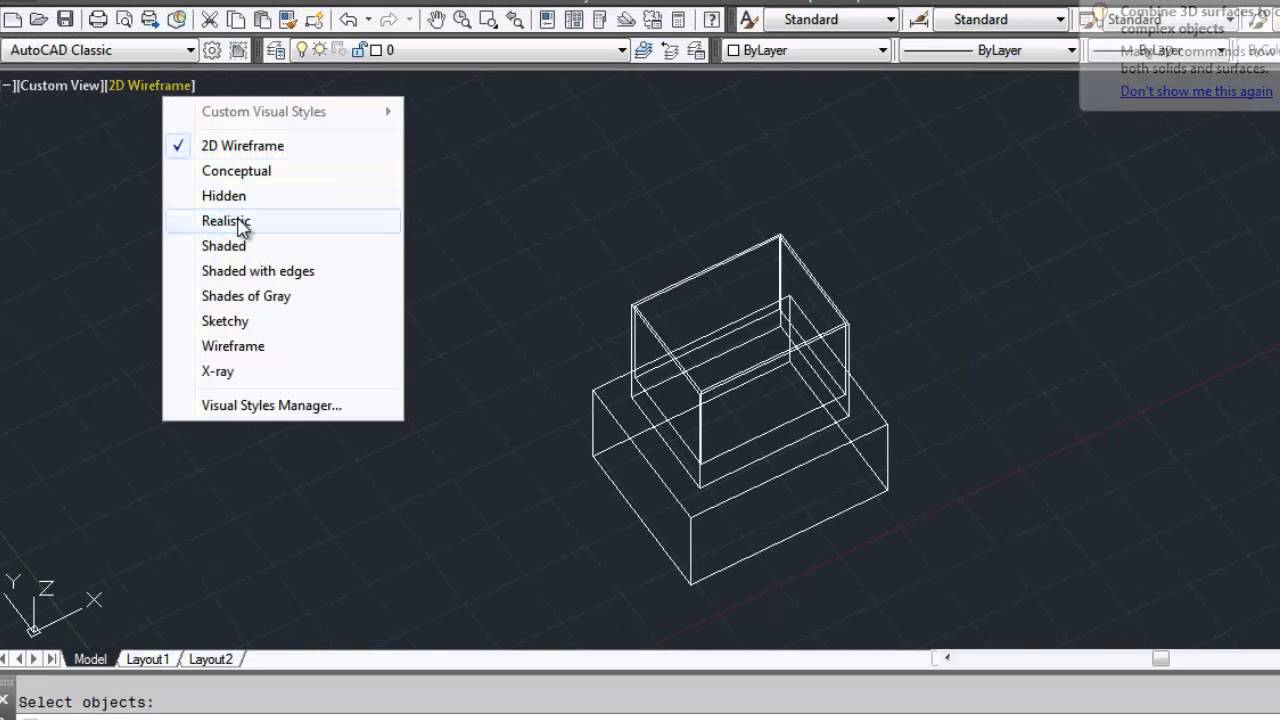
Task: Select Conceptual visual style
Action: (283, 171)
